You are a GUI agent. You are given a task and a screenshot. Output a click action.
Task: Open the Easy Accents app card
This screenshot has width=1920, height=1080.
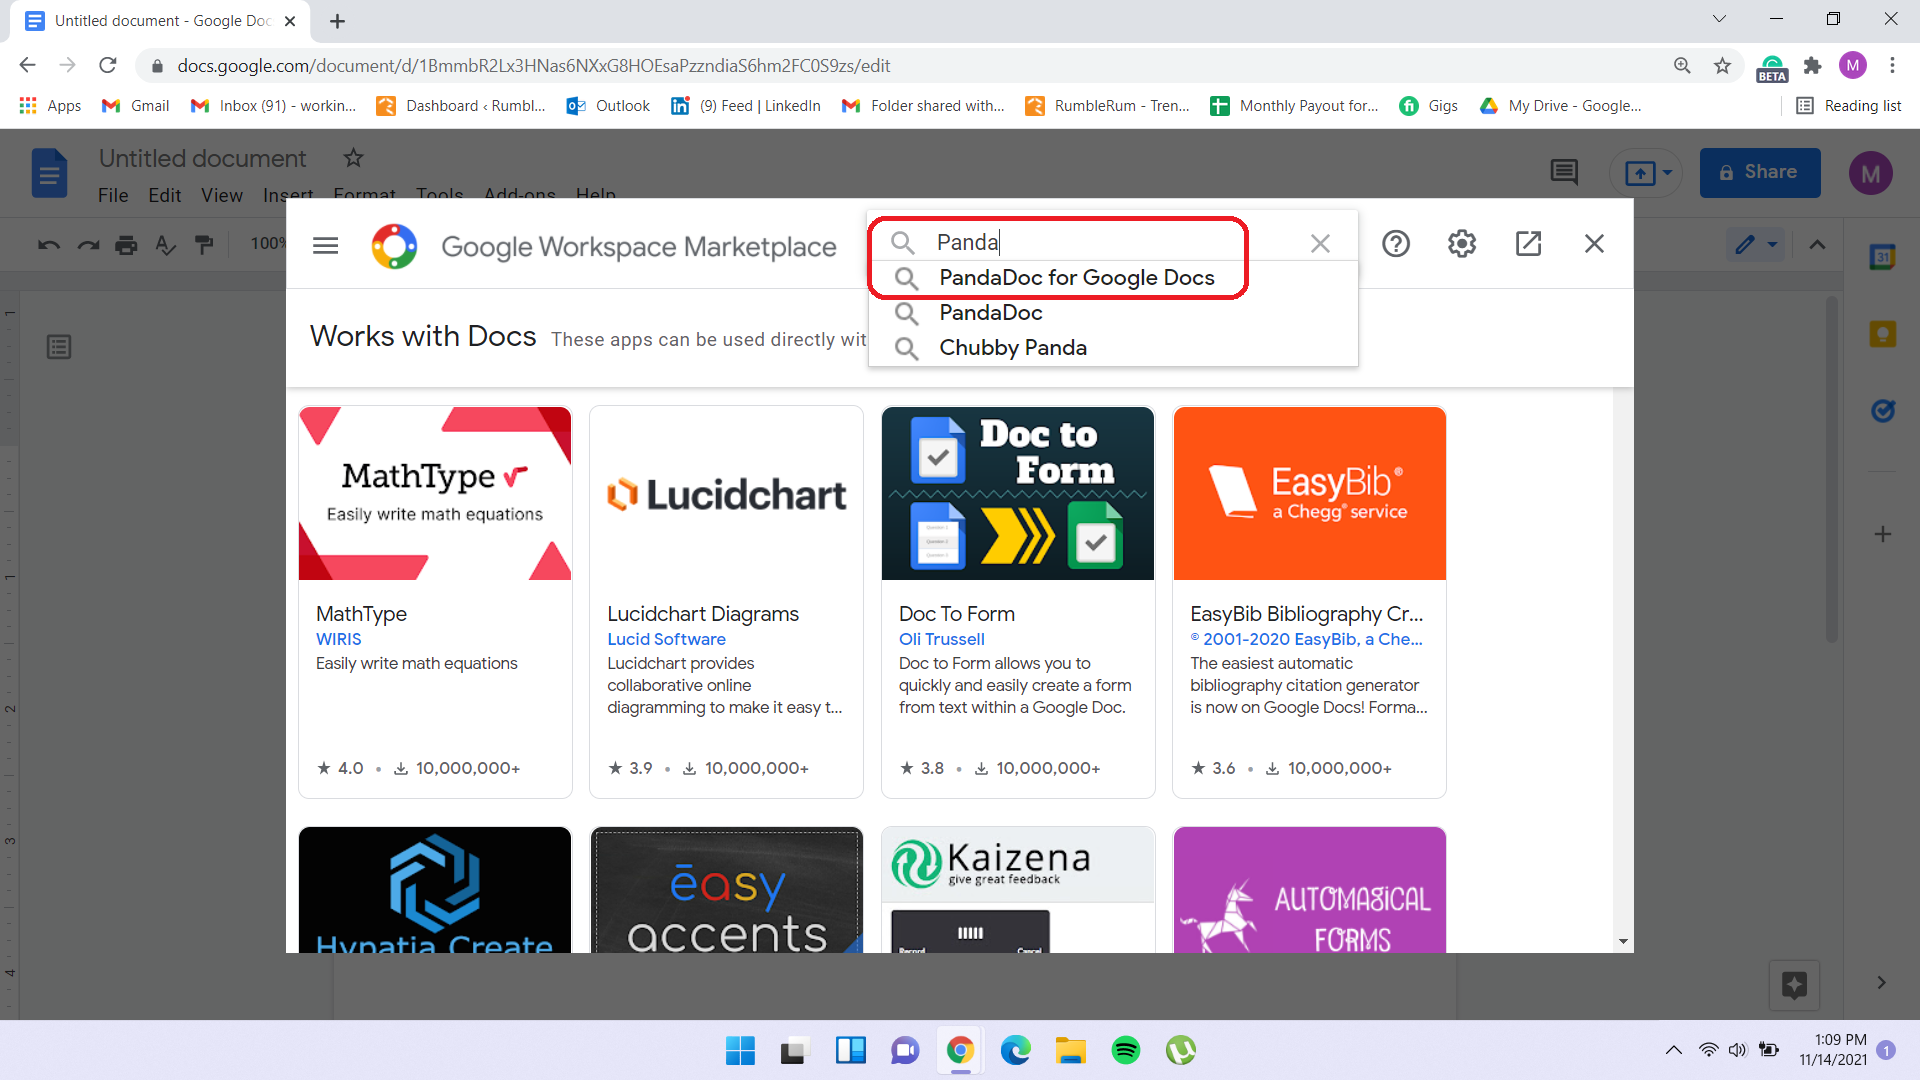[727, 889]
